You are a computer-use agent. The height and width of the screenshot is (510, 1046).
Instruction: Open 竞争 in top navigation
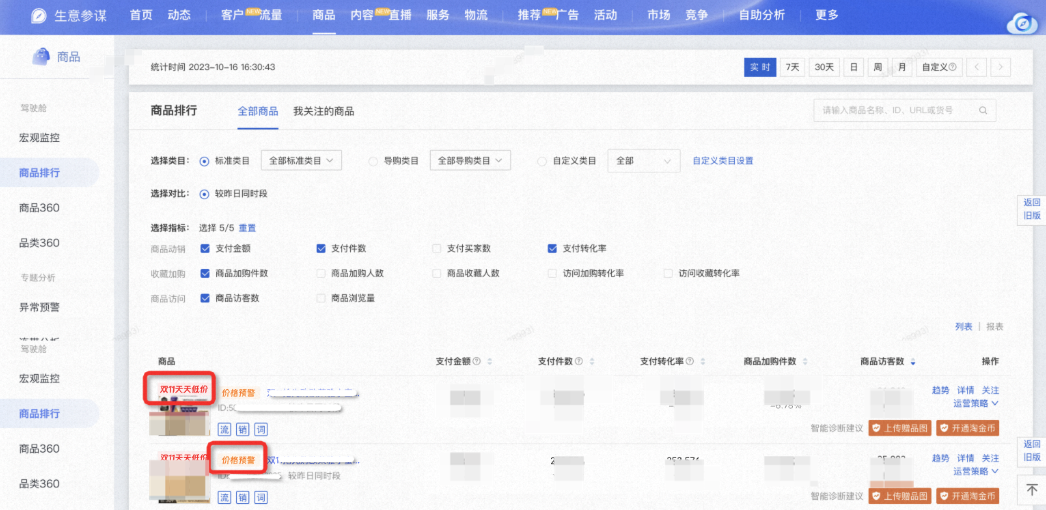pyautogui.click(x=696, y=15)
